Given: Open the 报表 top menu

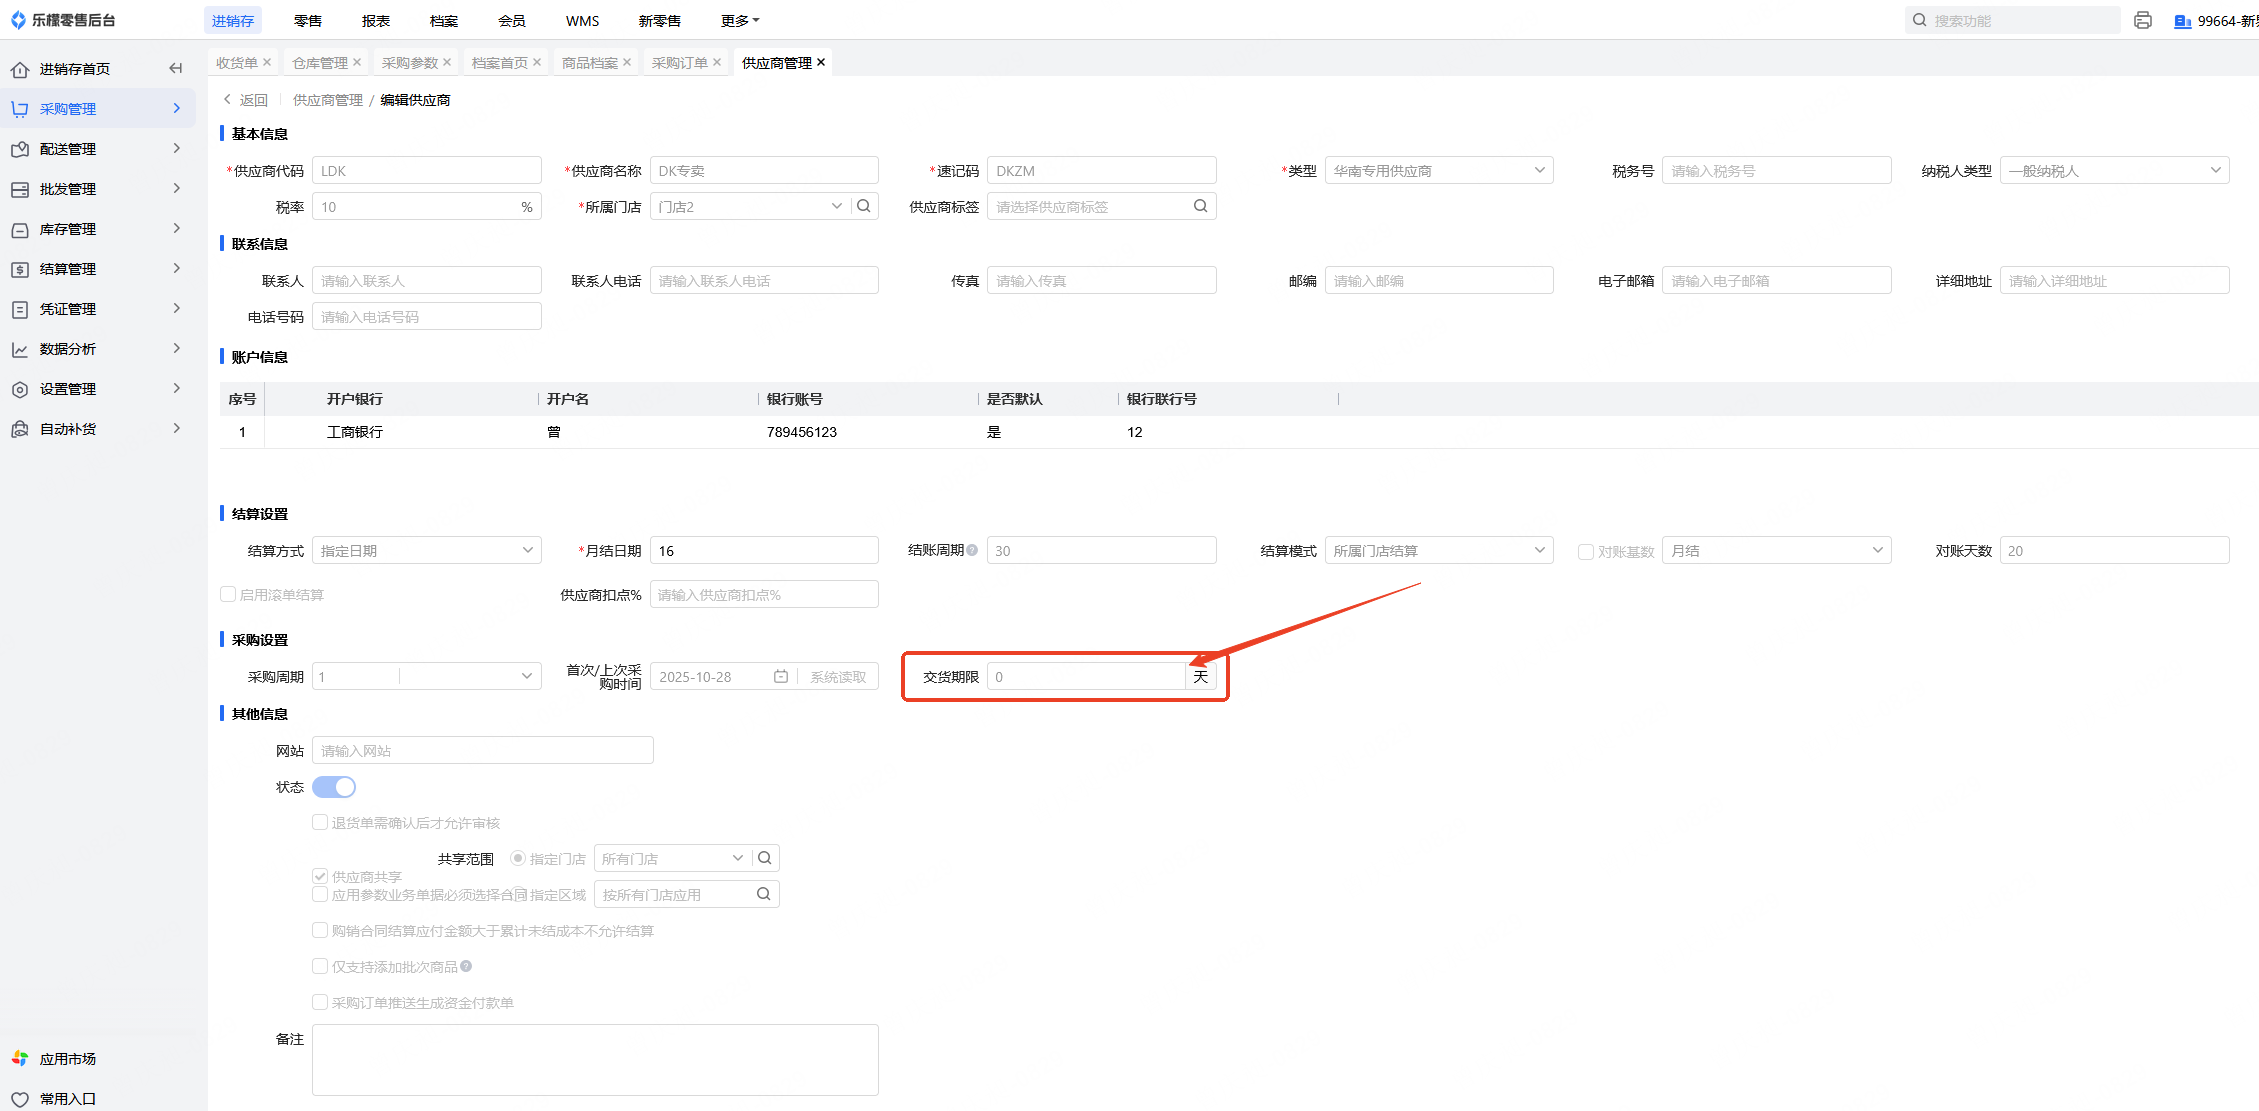Looking at the screenshot, I should pos(376,20).
